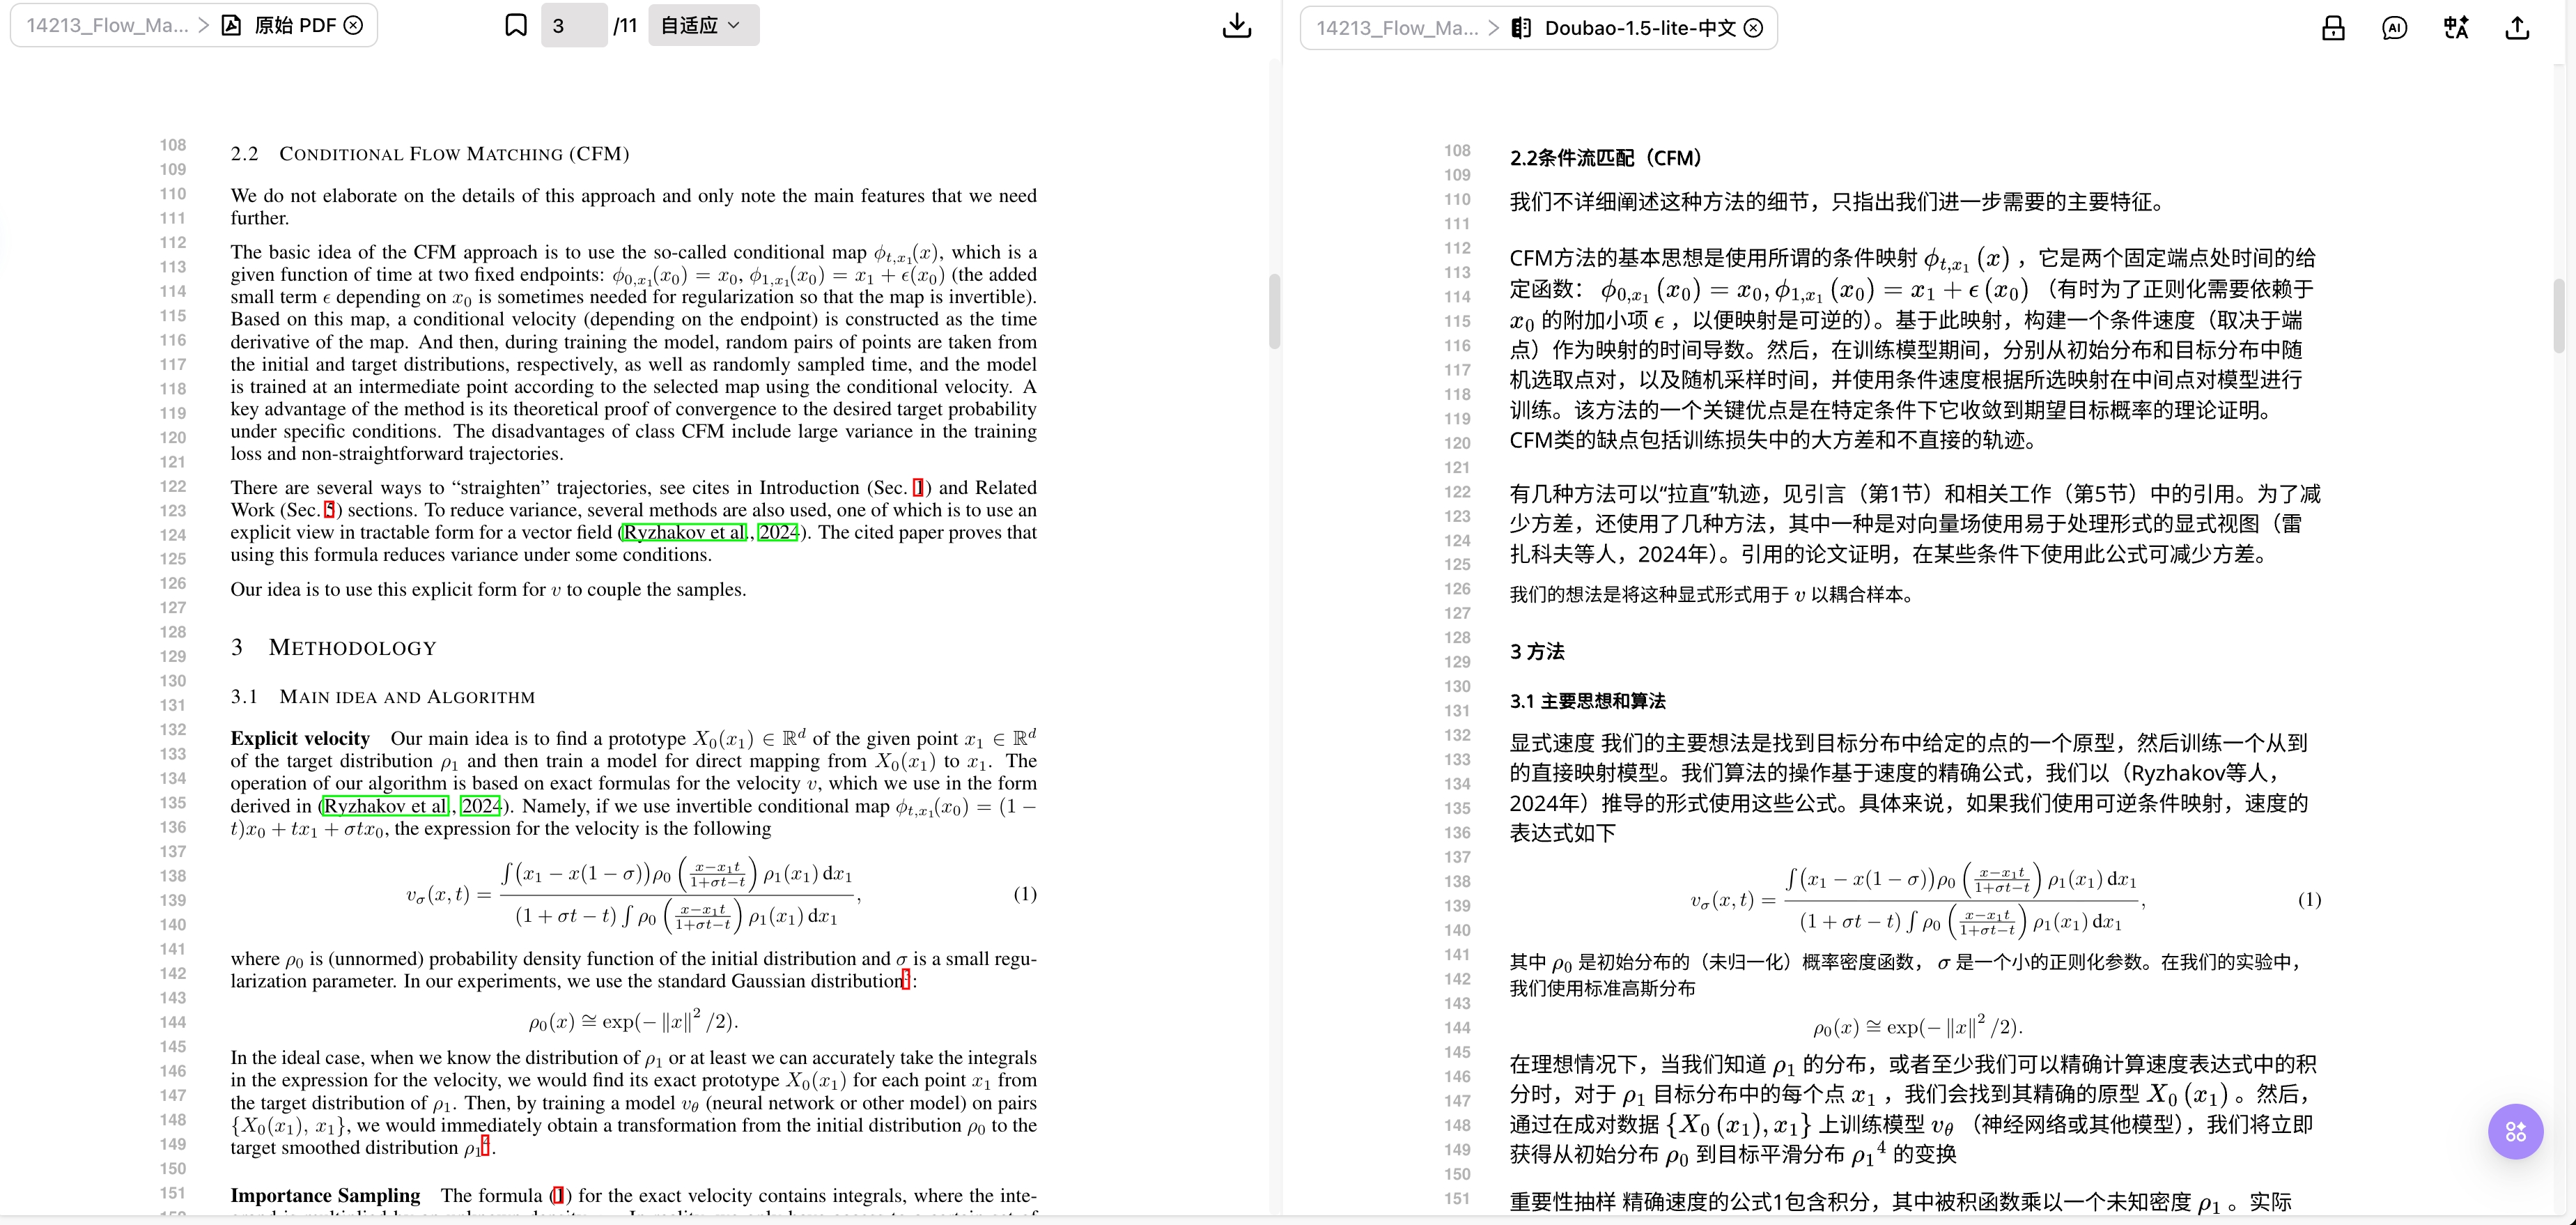Click the heading '3.1 MAIN IDEA AND ALGORITHM'
Viewport: 2576px width, 1225px height.
tap(383, 696)
